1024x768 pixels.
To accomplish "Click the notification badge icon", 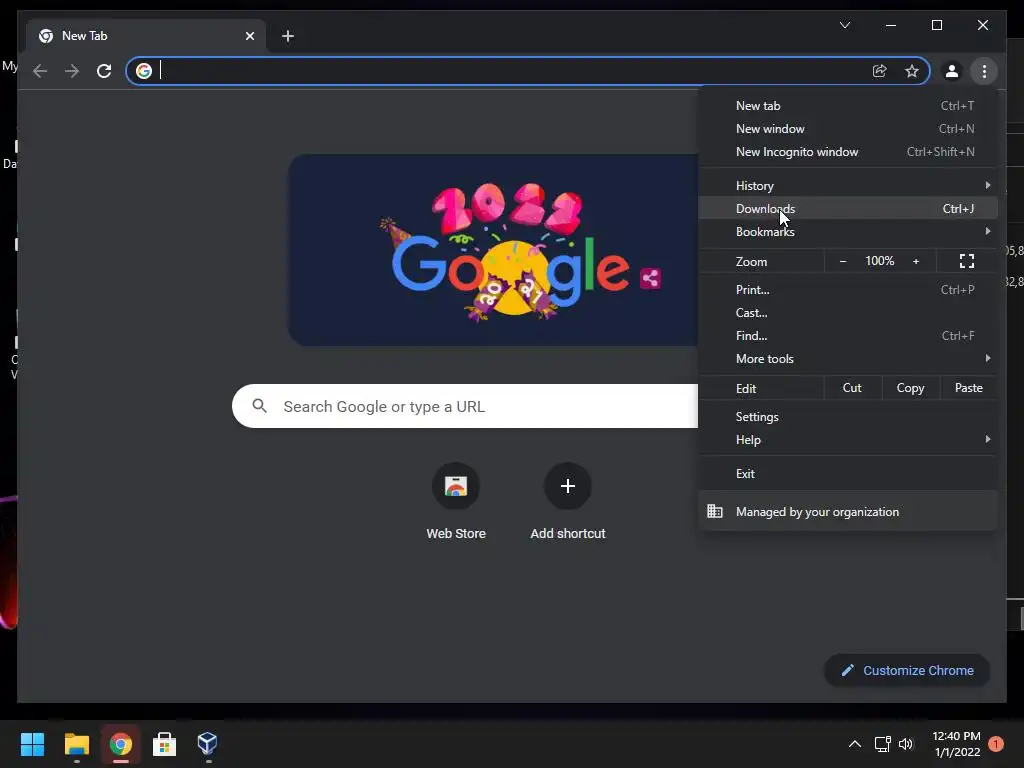I will click(x=996, y=744).
